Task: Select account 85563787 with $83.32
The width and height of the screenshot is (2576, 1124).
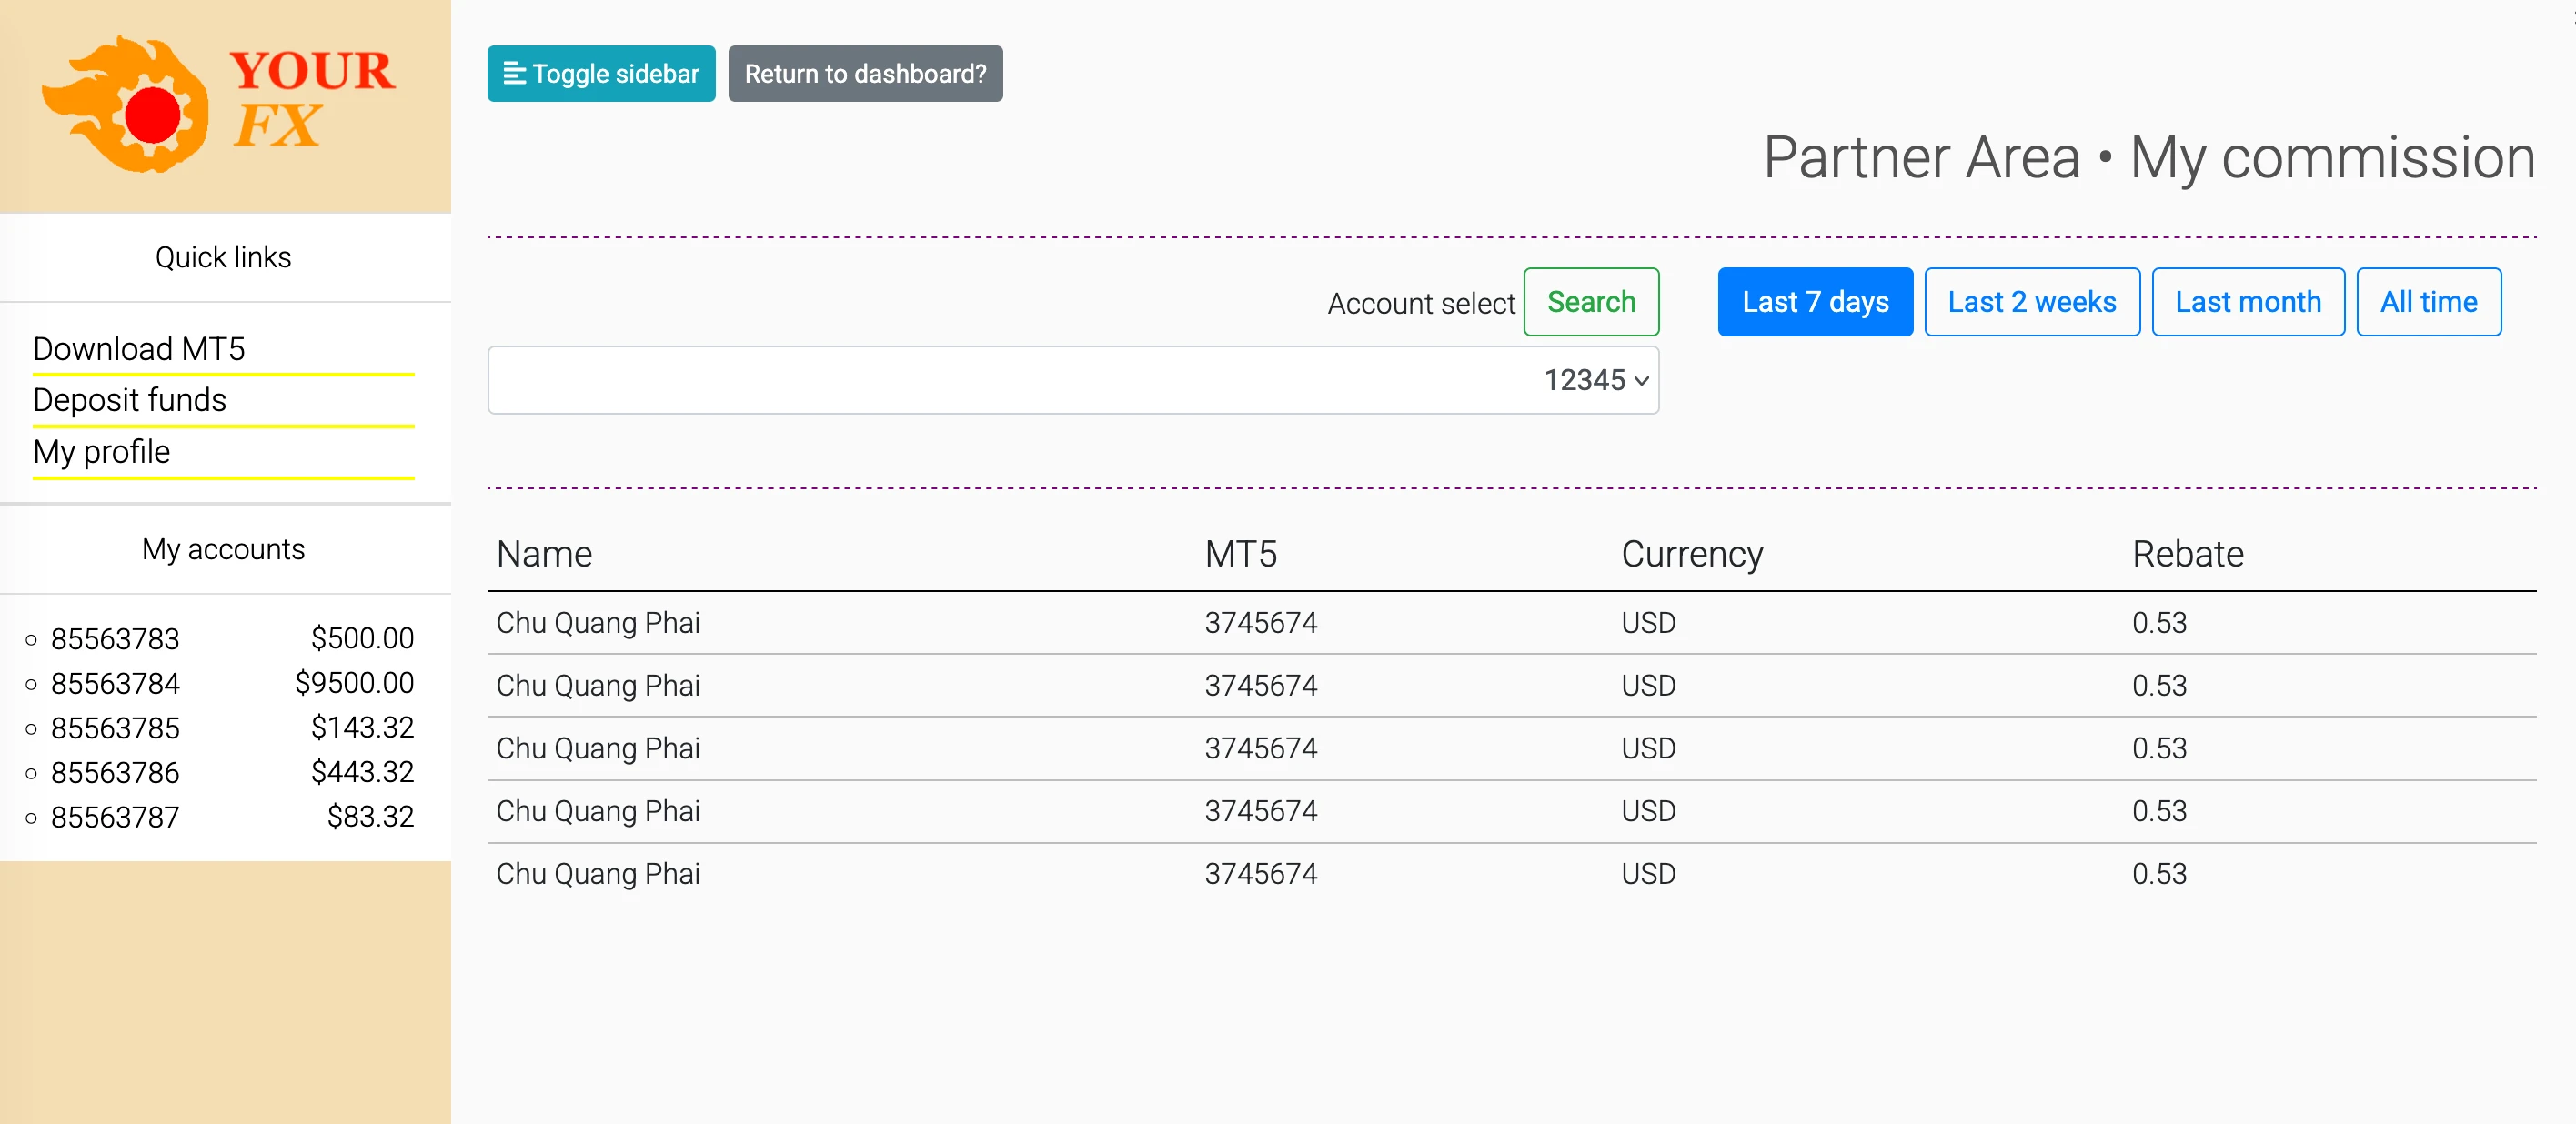Action: point(115,818)
